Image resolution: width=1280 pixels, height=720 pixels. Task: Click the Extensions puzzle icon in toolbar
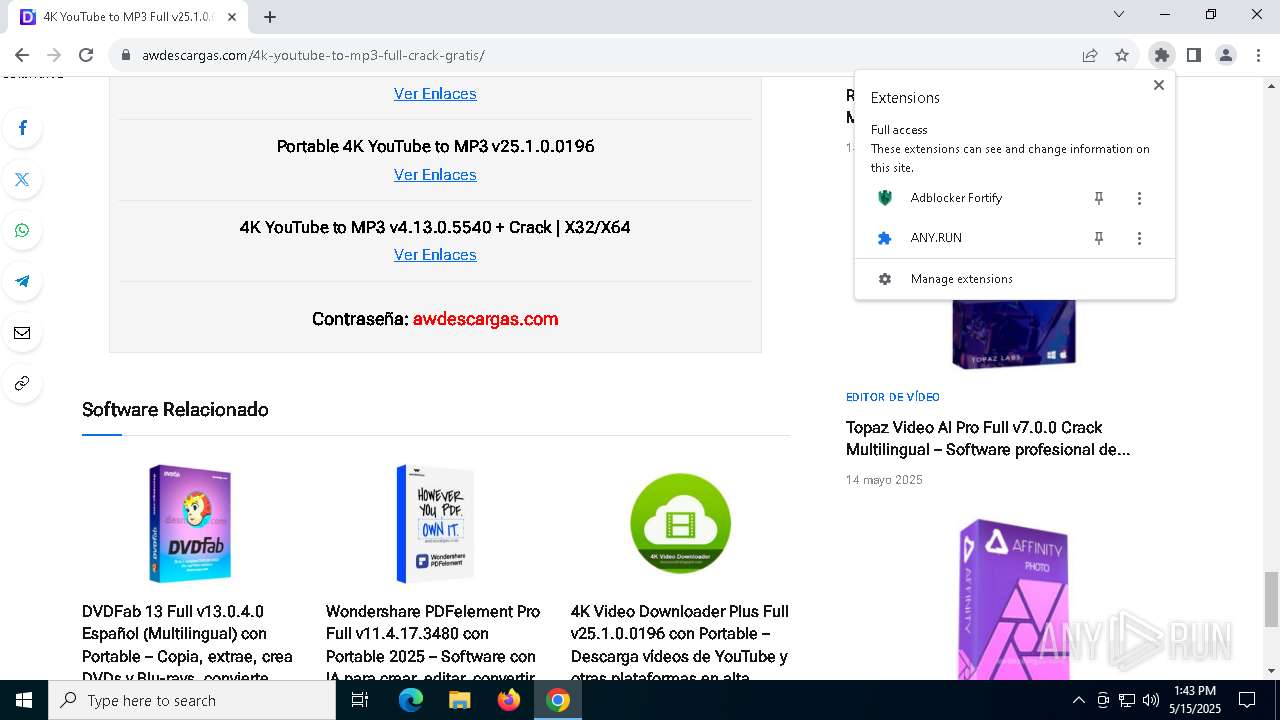tap(1161, 55)
